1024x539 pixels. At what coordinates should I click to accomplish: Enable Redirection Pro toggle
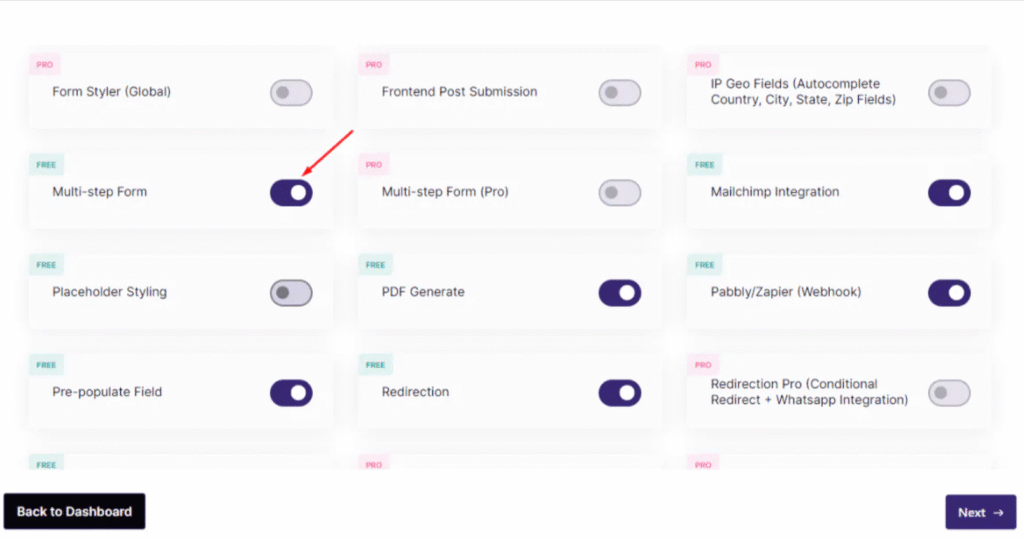pos(949,393)
